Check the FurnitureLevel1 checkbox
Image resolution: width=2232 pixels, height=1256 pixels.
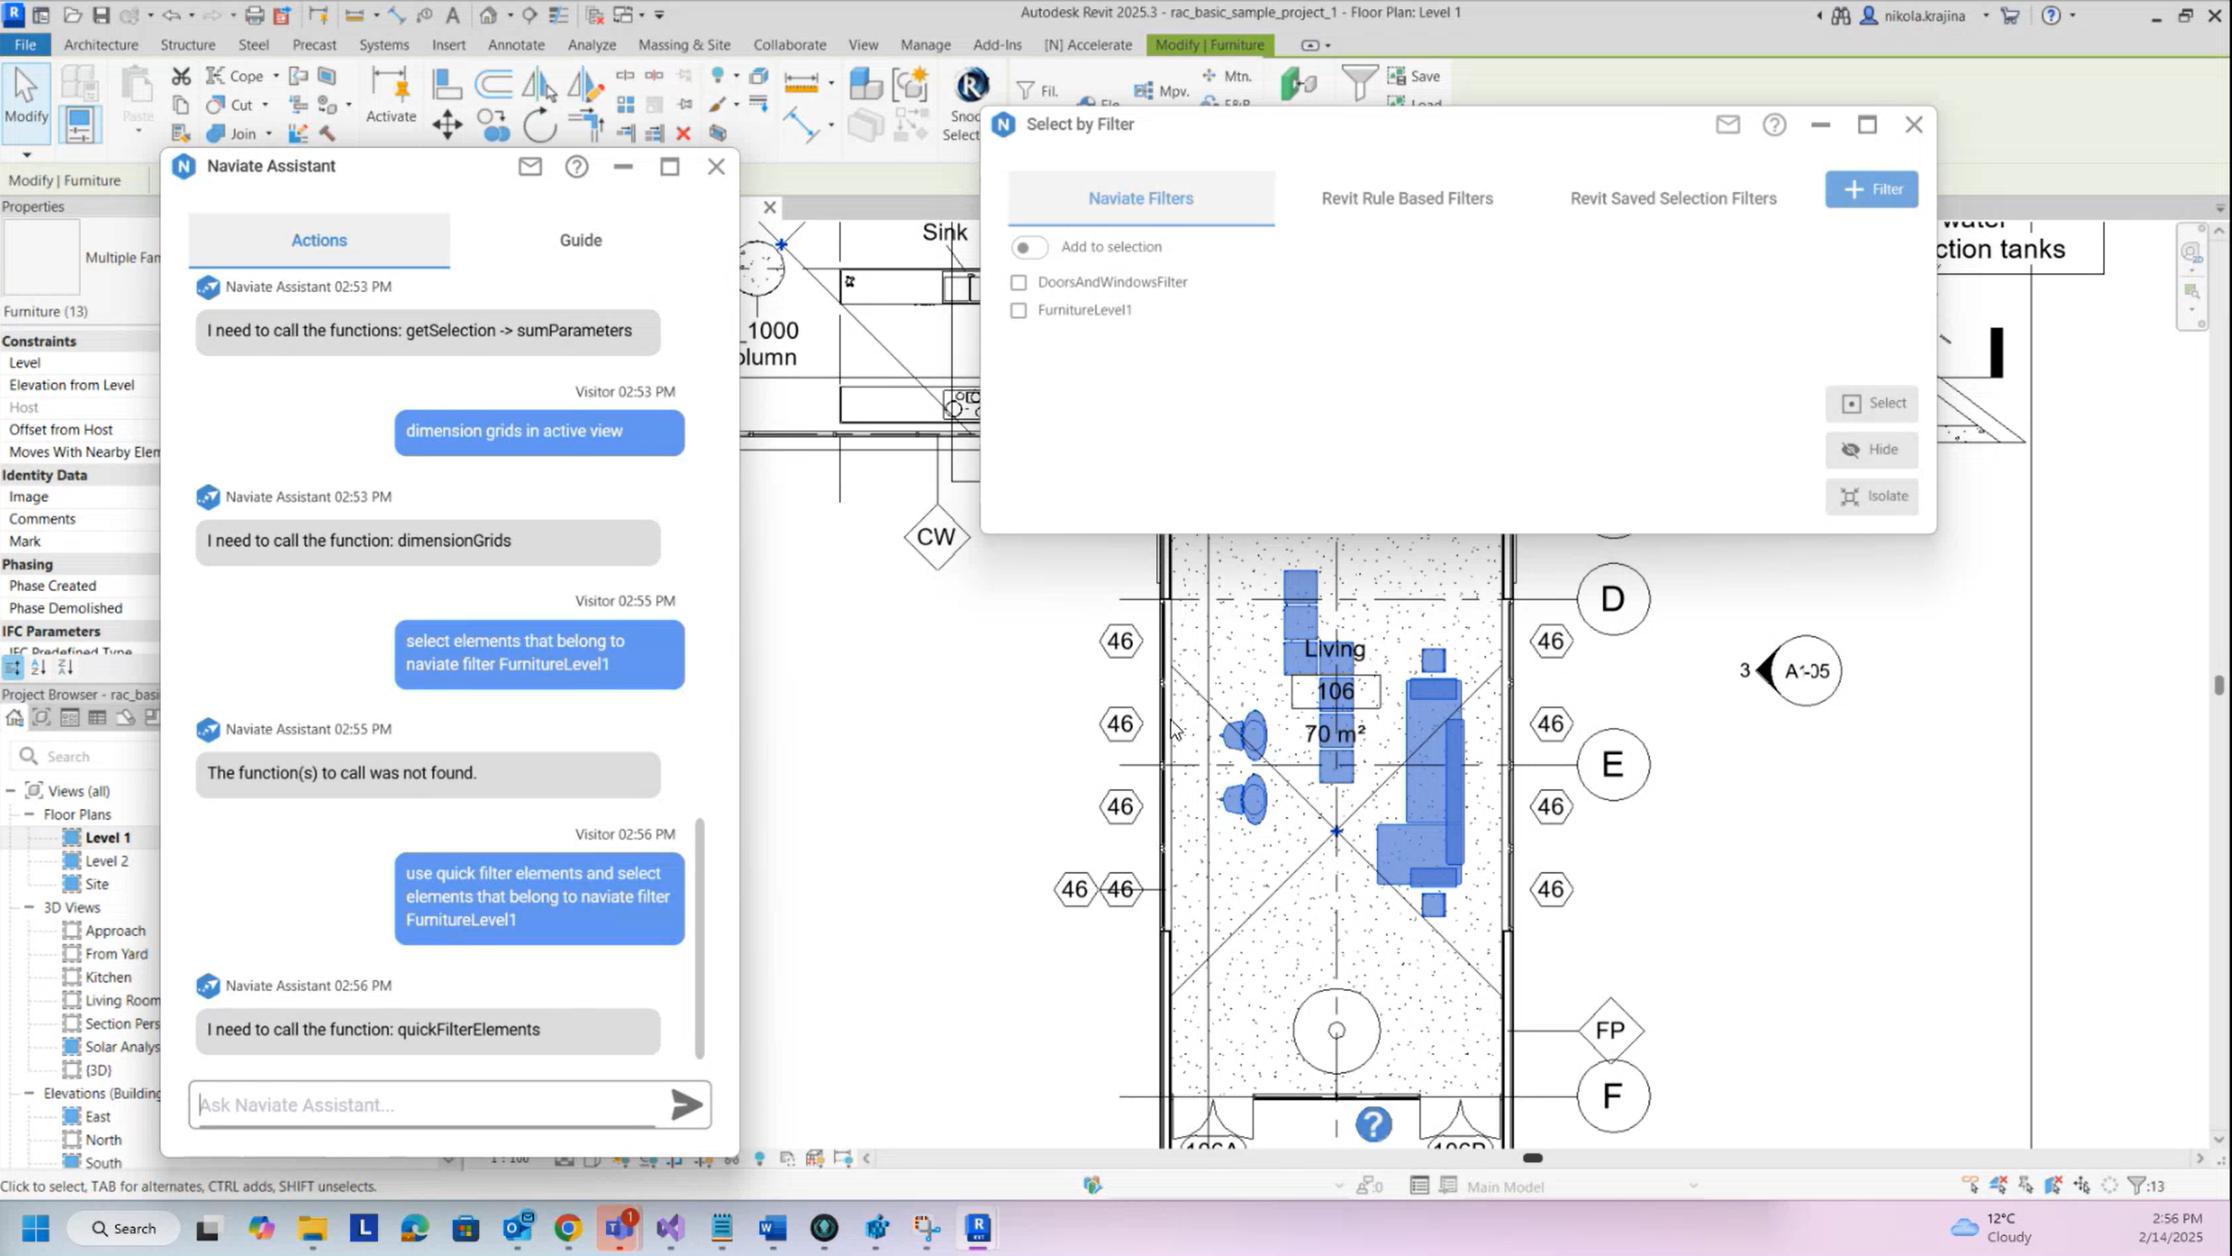(x=1018, y=311)
